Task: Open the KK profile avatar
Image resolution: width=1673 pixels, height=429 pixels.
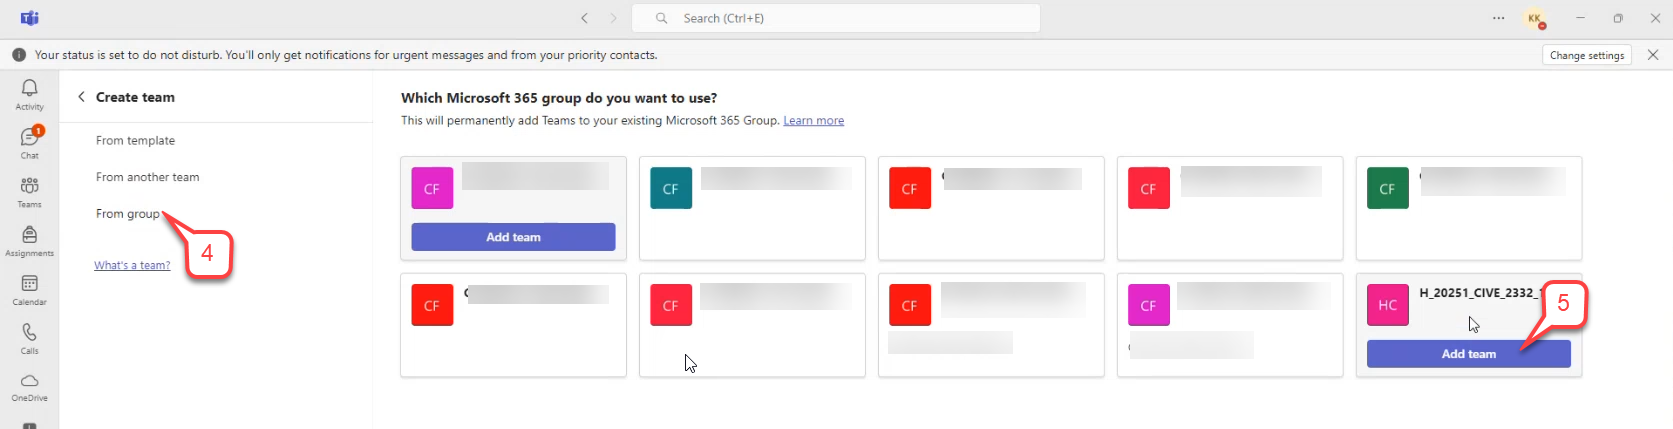Action: point(1534,18)
